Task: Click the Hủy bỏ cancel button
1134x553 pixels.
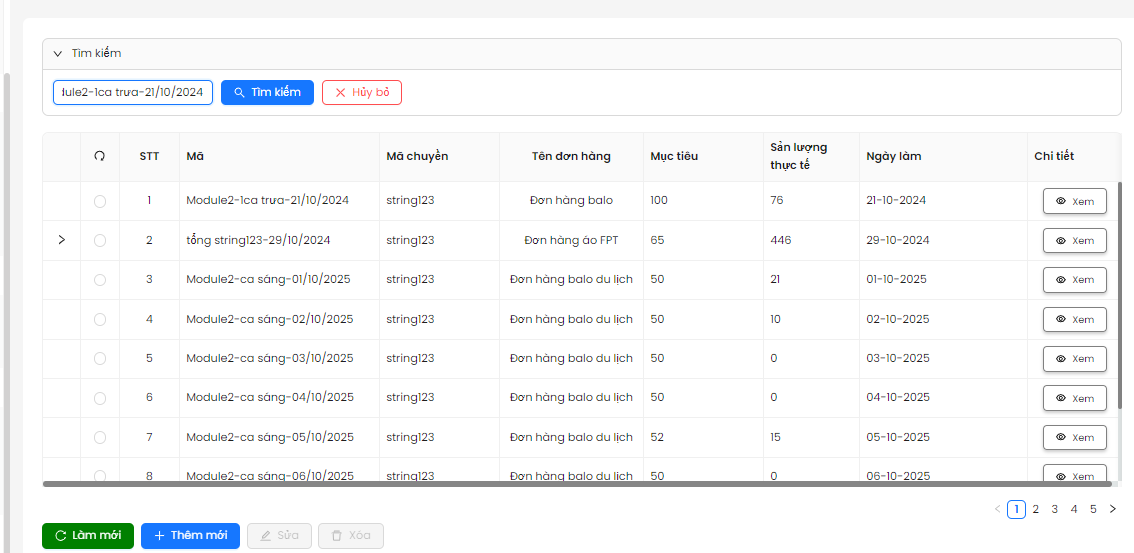Action: click(x=361, y=93)
